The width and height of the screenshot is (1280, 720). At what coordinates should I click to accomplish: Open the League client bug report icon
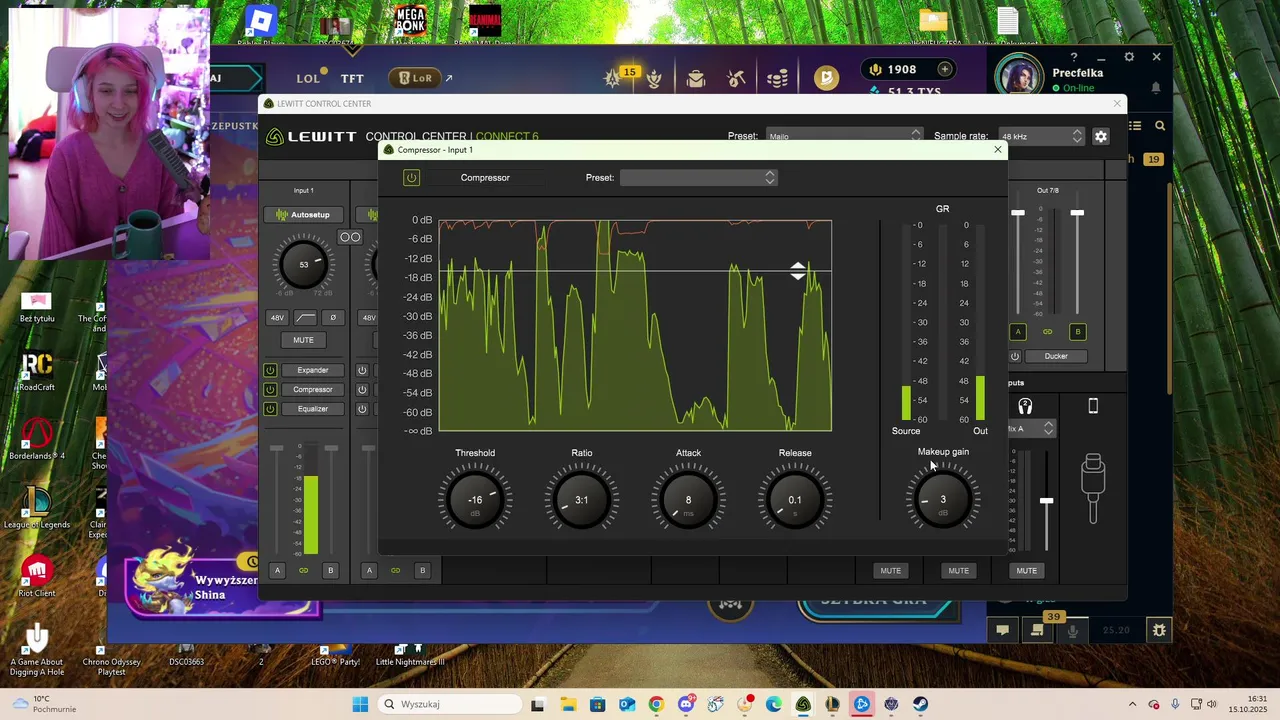[x=1159, y=630]
